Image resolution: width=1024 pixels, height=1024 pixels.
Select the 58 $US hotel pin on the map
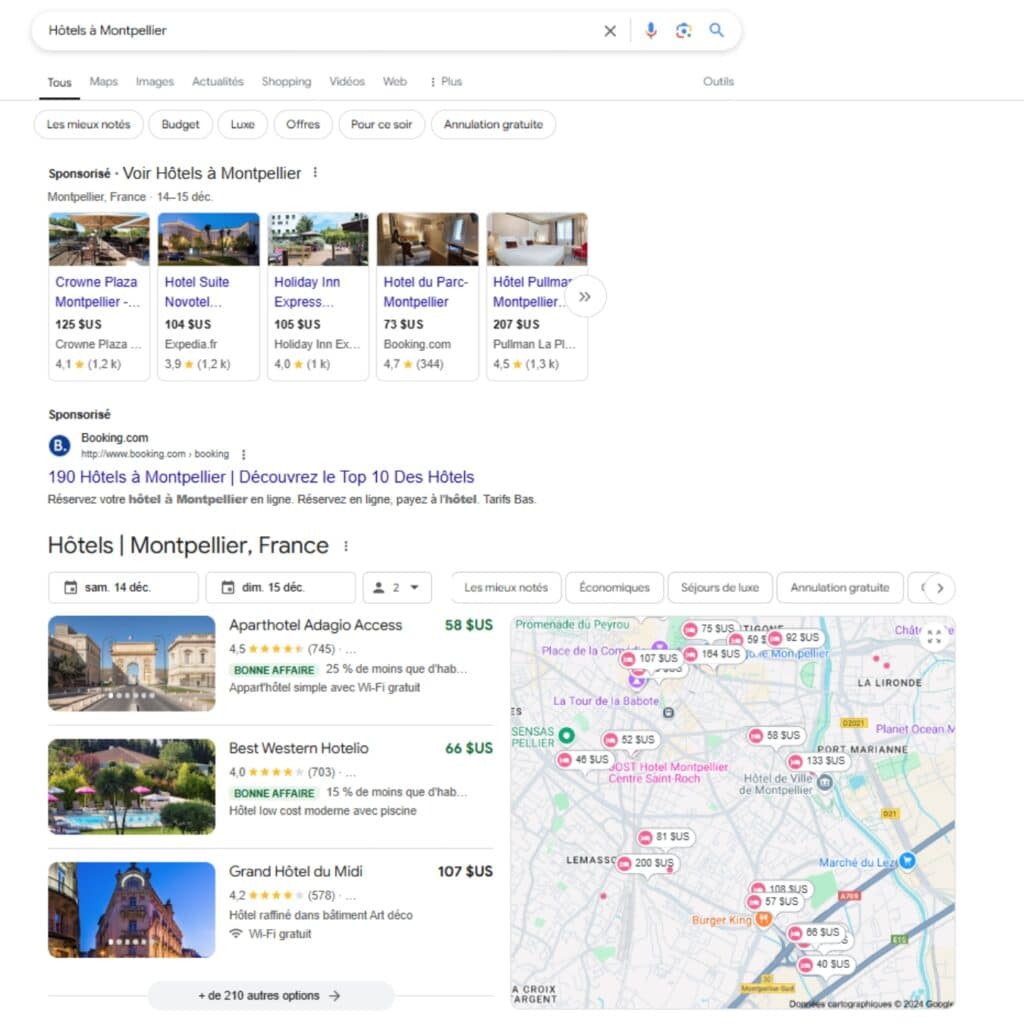(775, 735)
